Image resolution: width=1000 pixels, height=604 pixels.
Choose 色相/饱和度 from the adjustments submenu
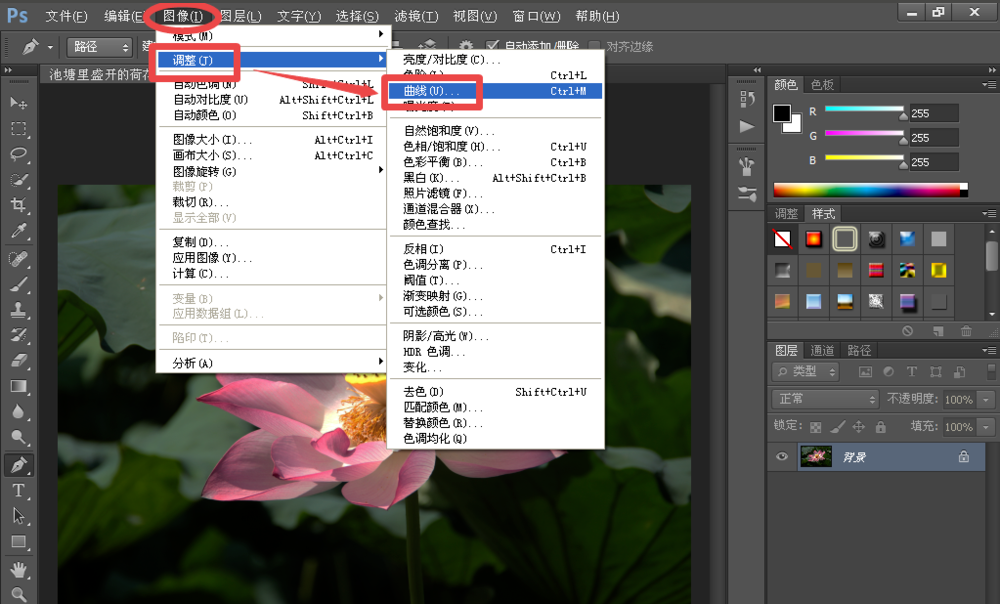(x=444, y=147)
